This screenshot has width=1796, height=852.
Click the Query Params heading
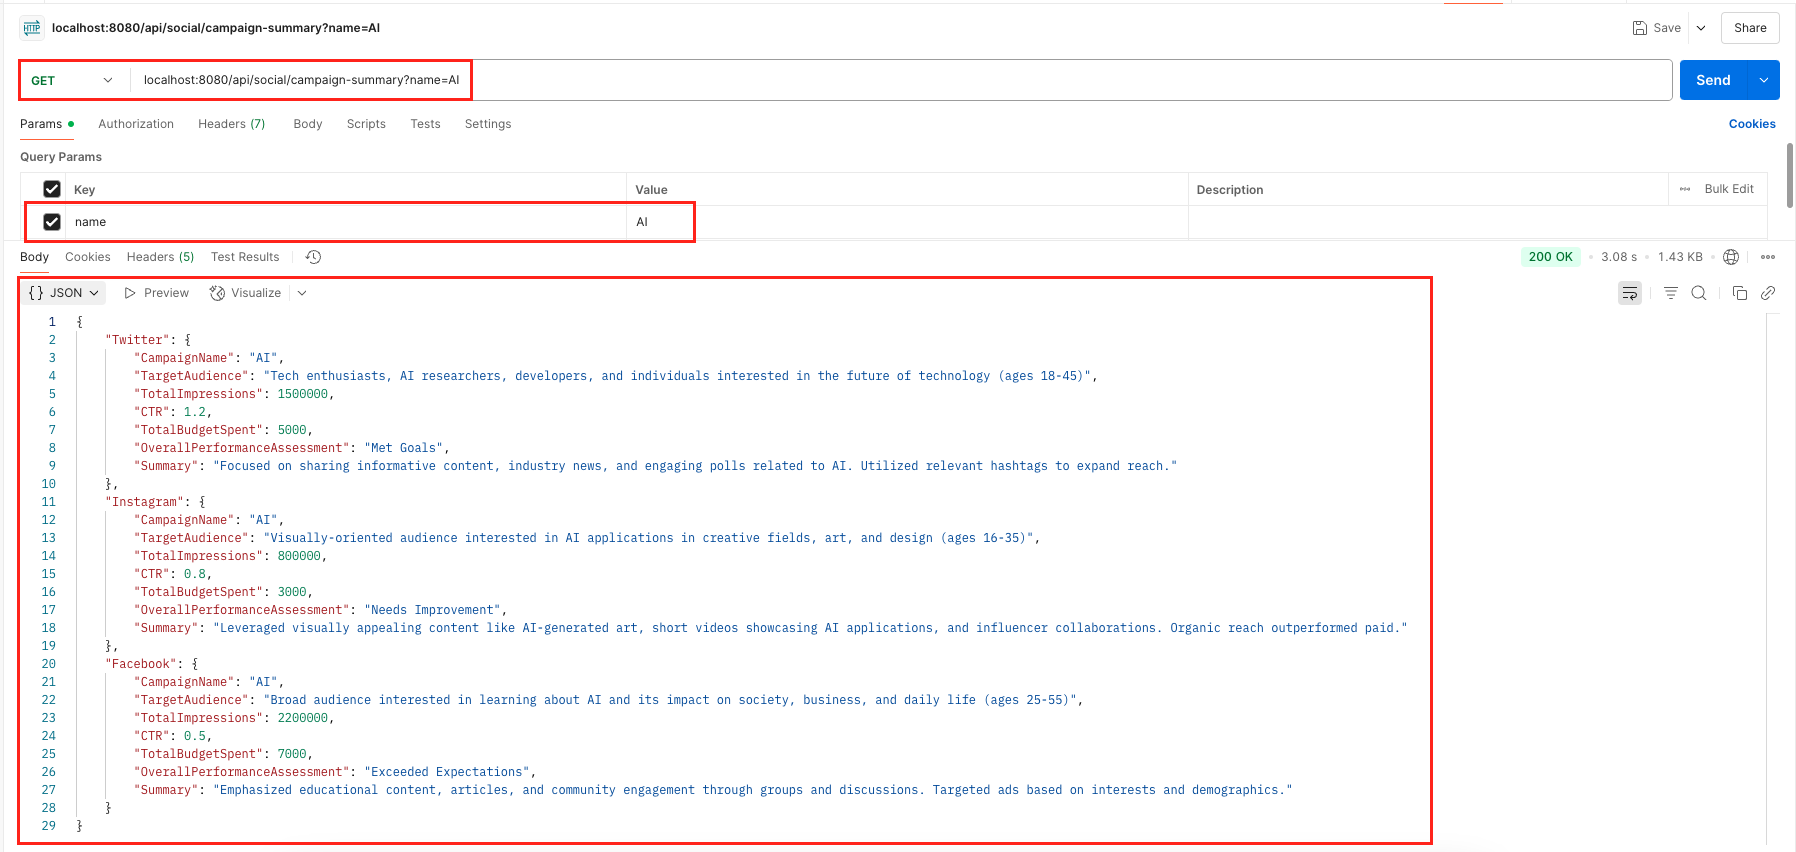point(61,157)
